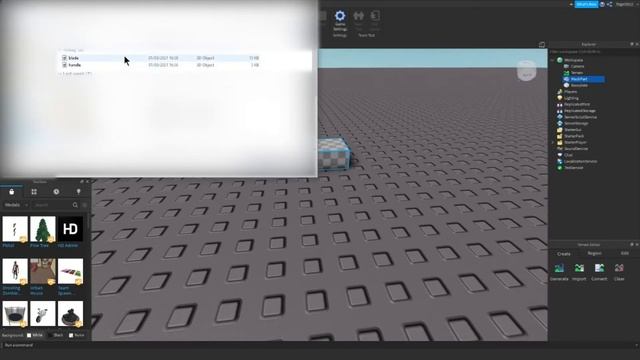
Task: Click the Generate terrain tool
Action: 559,272
